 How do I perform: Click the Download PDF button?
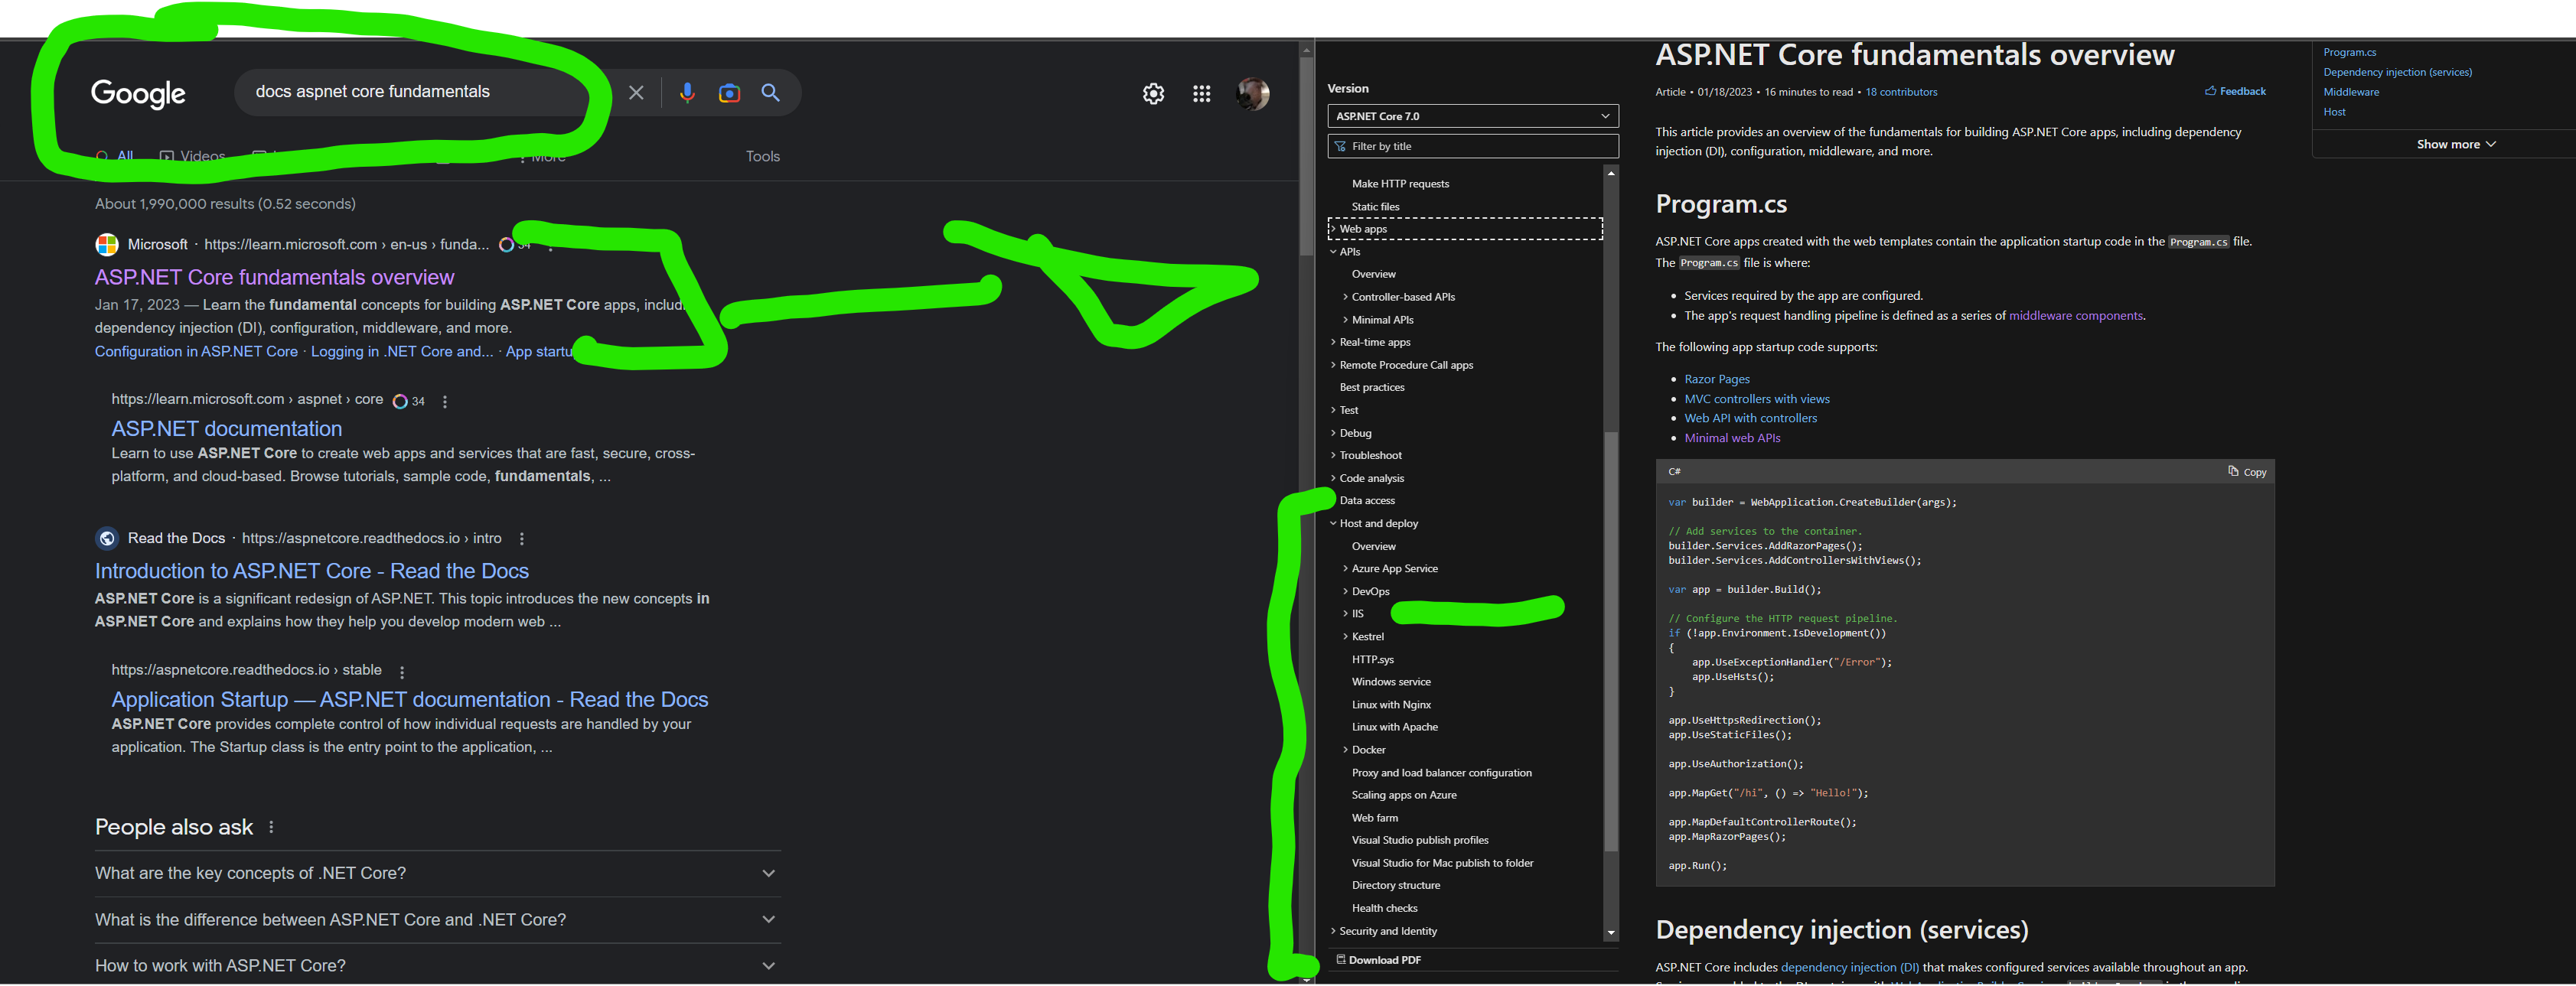[x=1383, y=960]
